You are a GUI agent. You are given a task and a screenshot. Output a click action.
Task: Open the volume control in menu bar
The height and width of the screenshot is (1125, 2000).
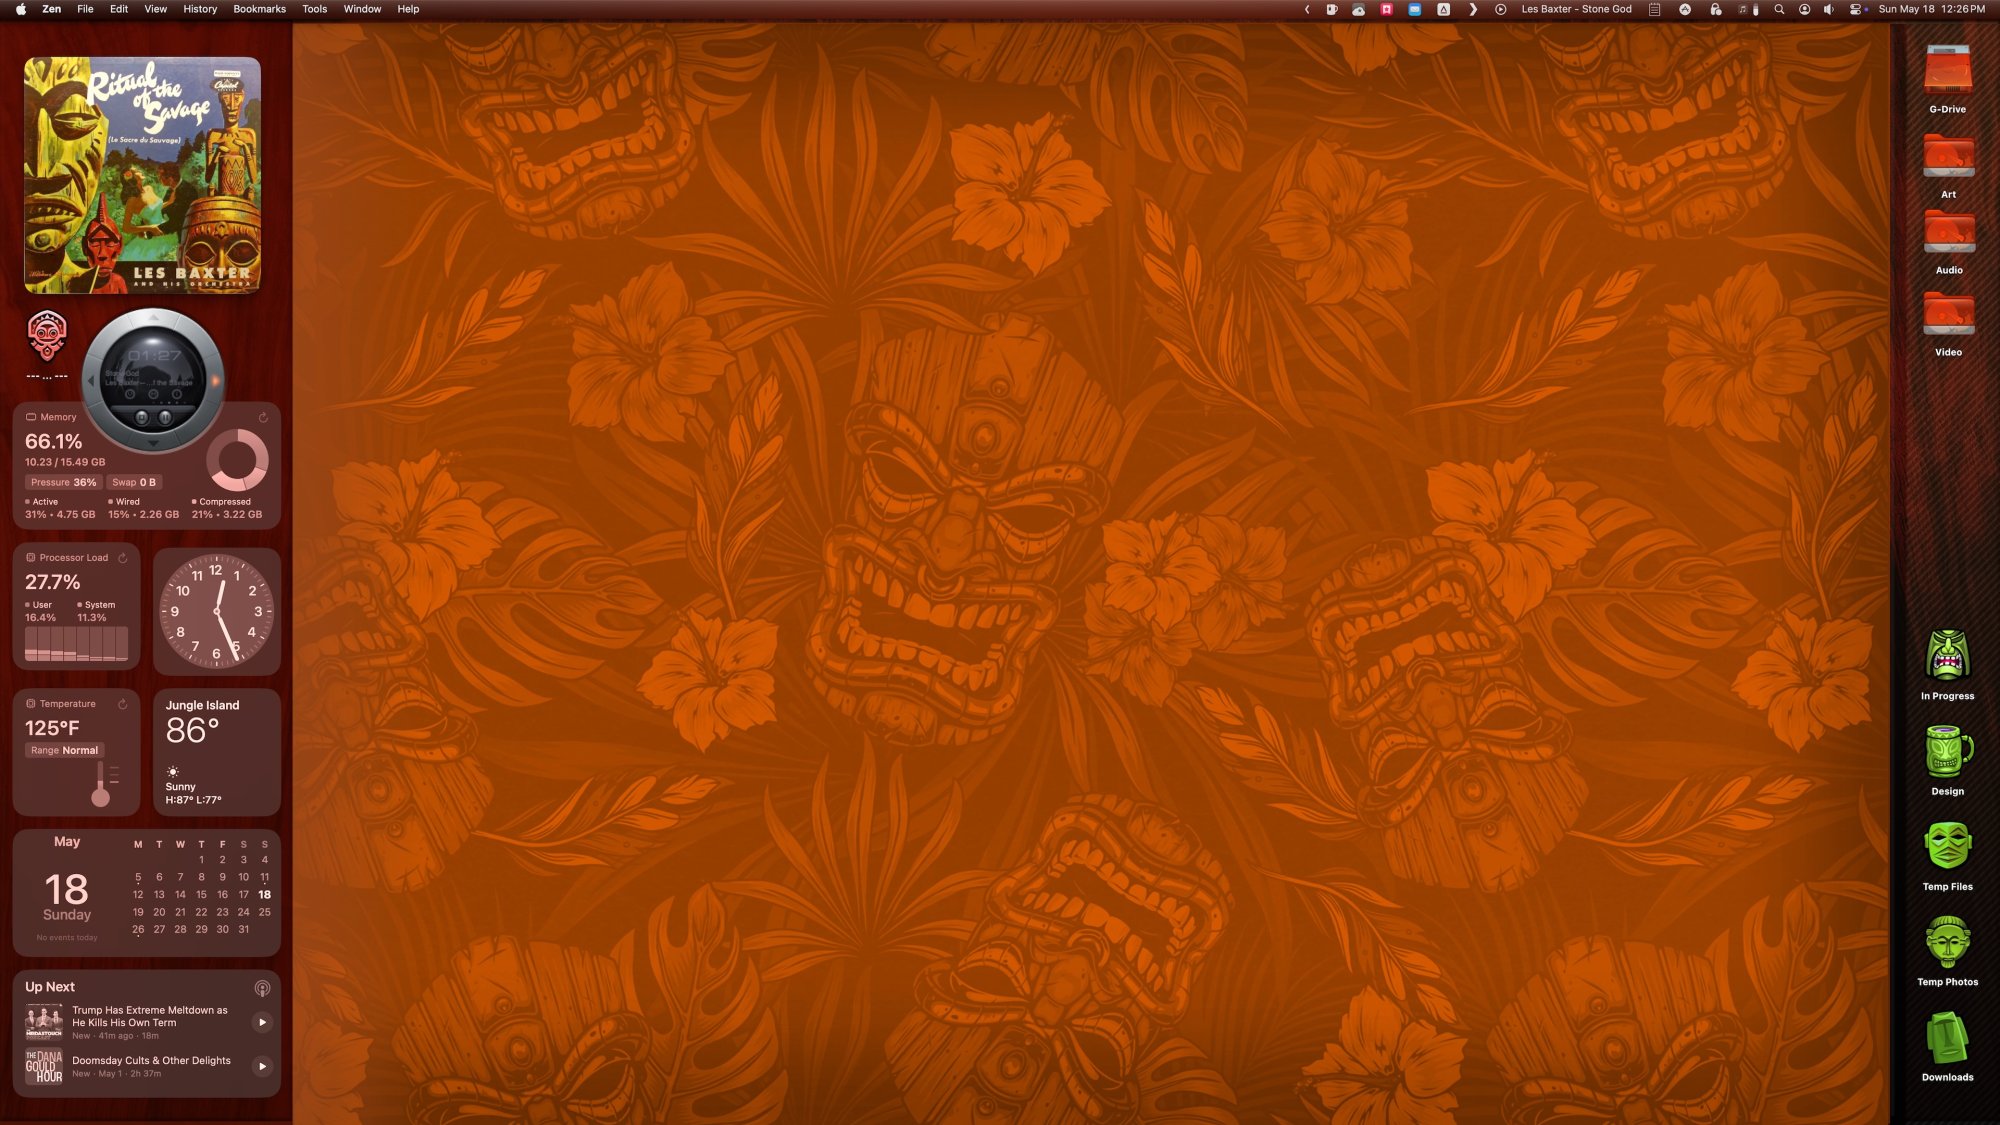(x=1829, y=9)
